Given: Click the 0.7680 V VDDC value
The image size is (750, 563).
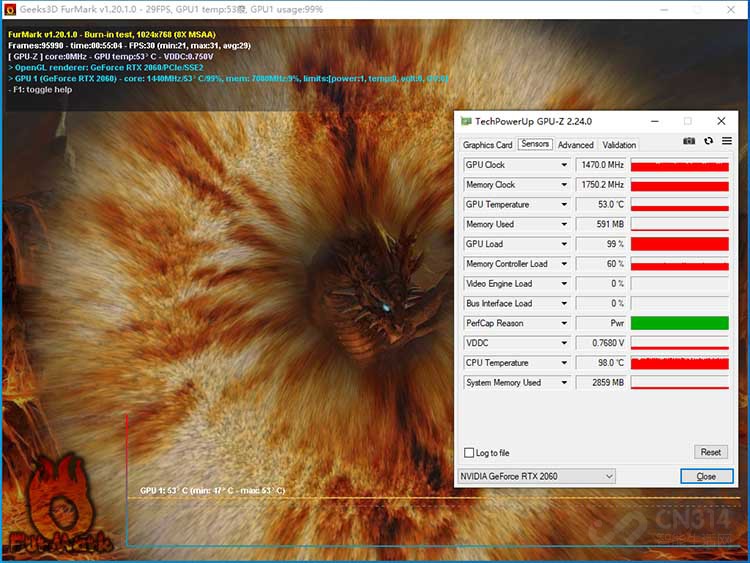Looking at the screenshot, I should pyautogui.click(x=601, y=343).
